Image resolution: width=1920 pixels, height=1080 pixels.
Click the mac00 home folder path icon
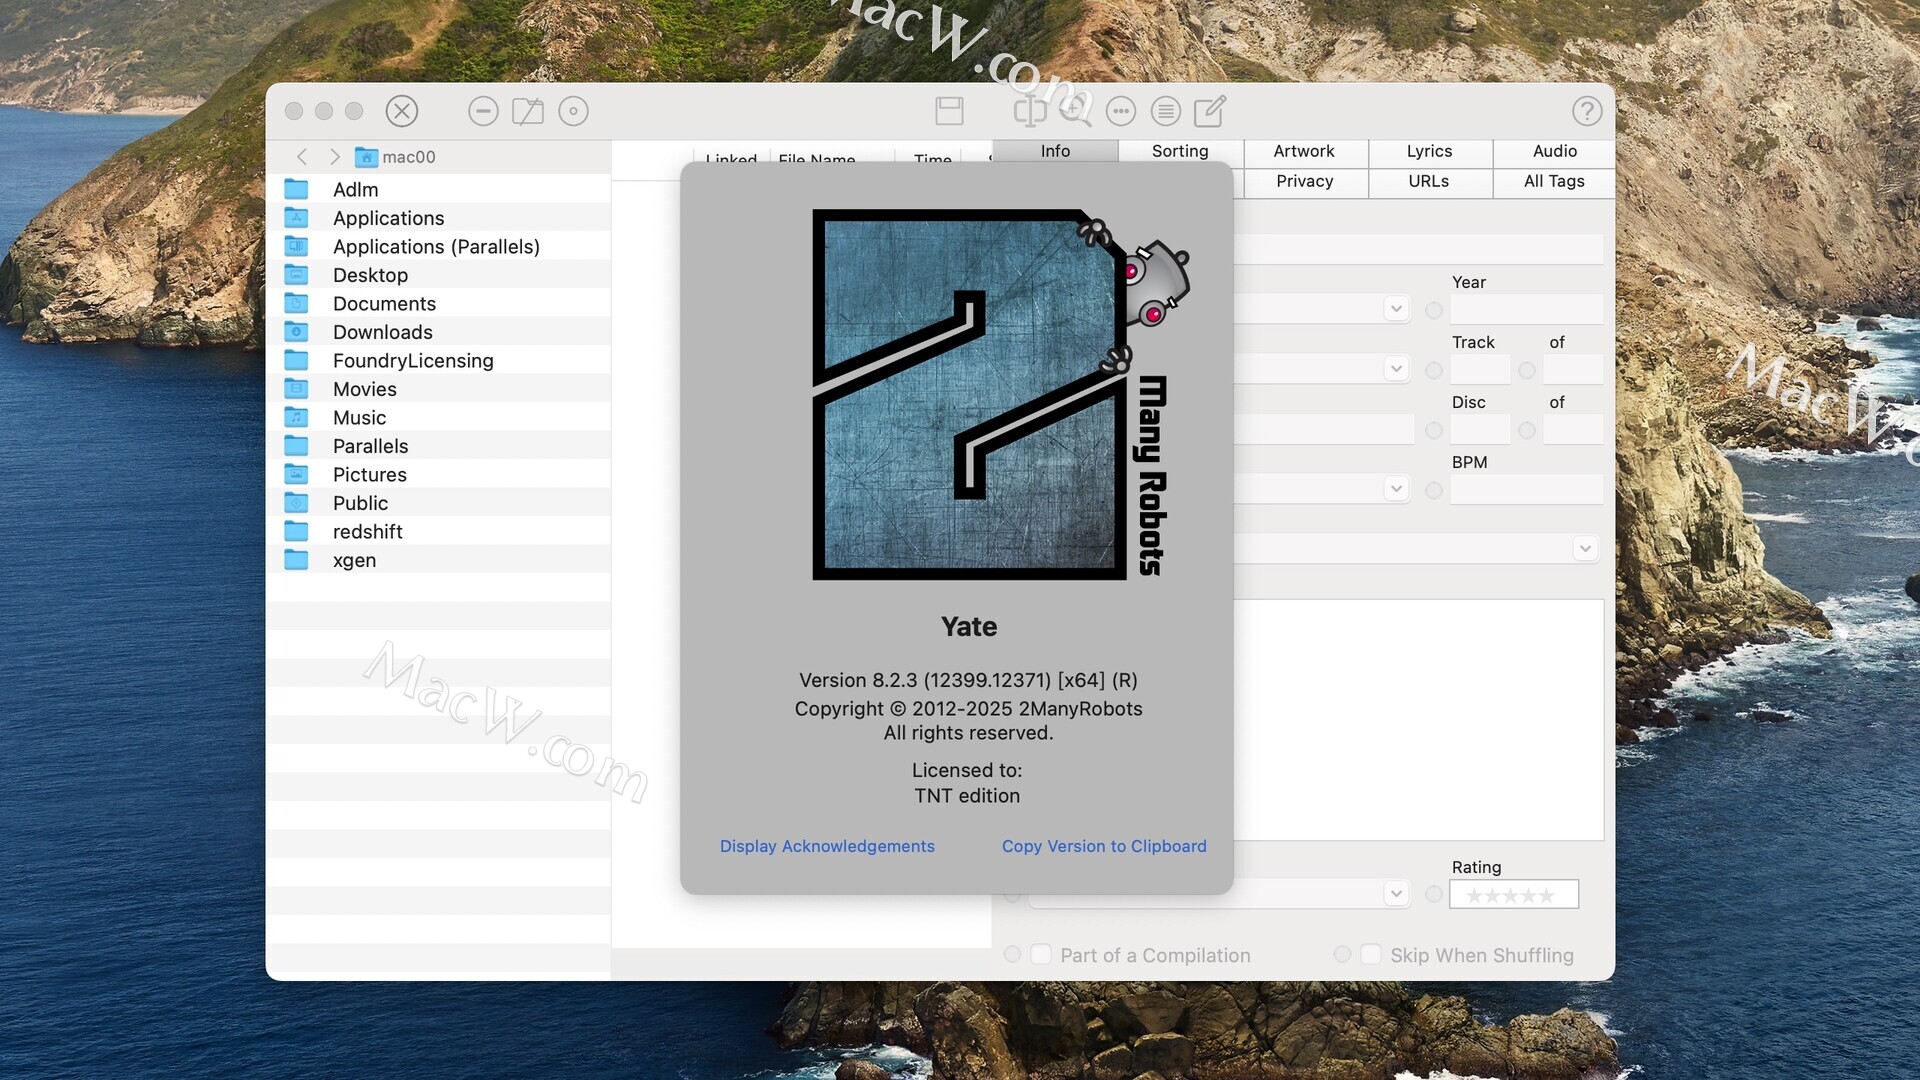pos(367,157)
